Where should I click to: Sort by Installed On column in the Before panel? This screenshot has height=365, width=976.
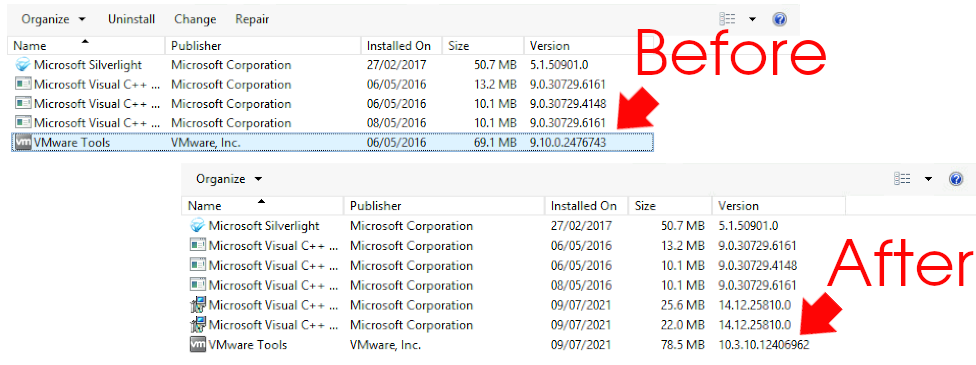[x=401, y=45]
